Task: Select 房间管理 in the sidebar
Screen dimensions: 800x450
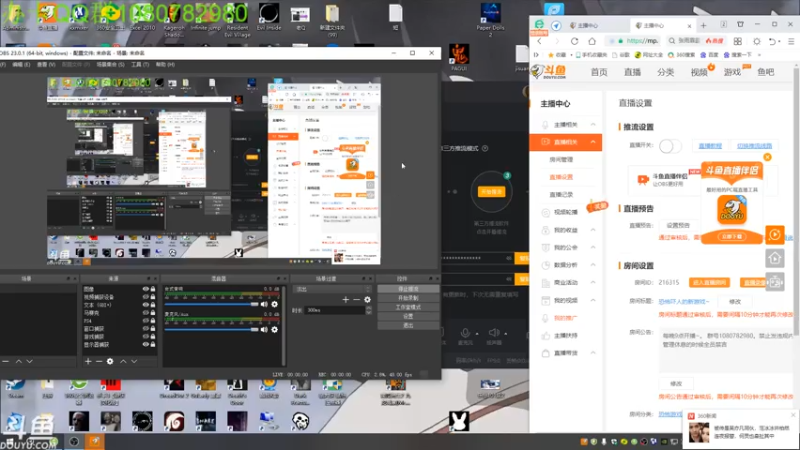Action: point(561,160)
